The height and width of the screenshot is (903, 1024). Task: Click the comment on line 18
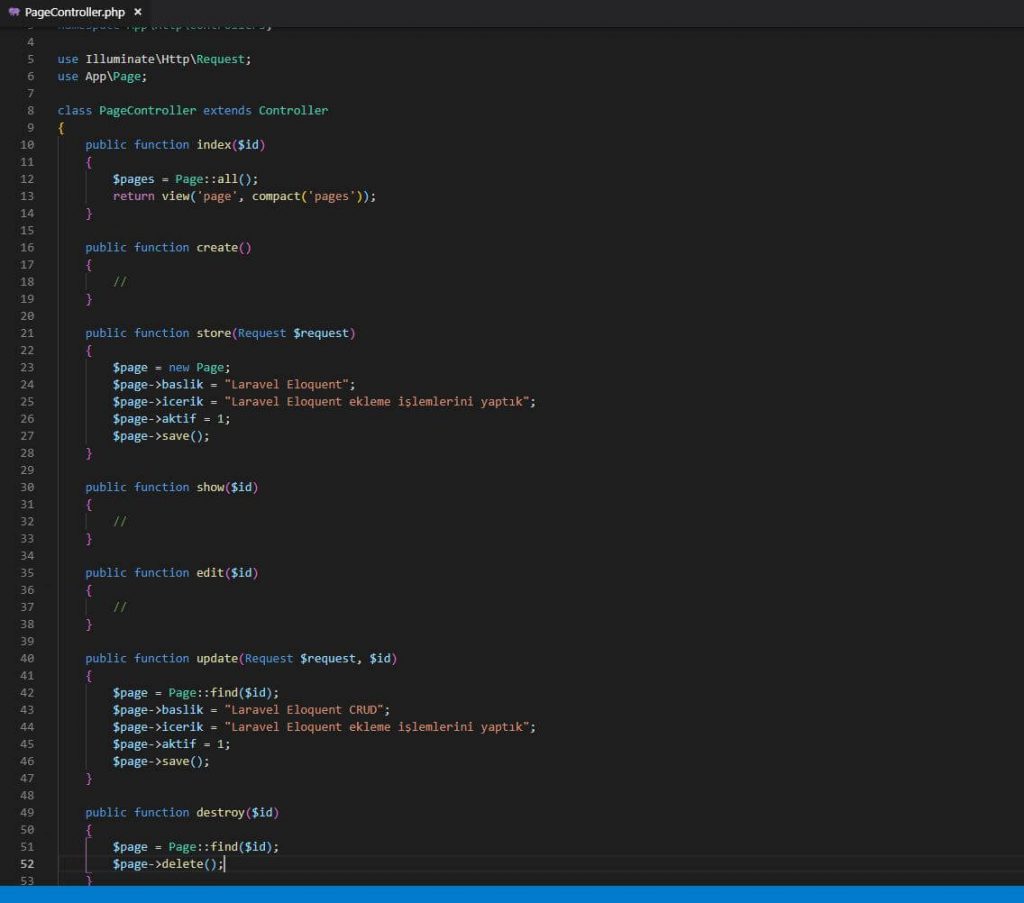click(x=120, y=281)
